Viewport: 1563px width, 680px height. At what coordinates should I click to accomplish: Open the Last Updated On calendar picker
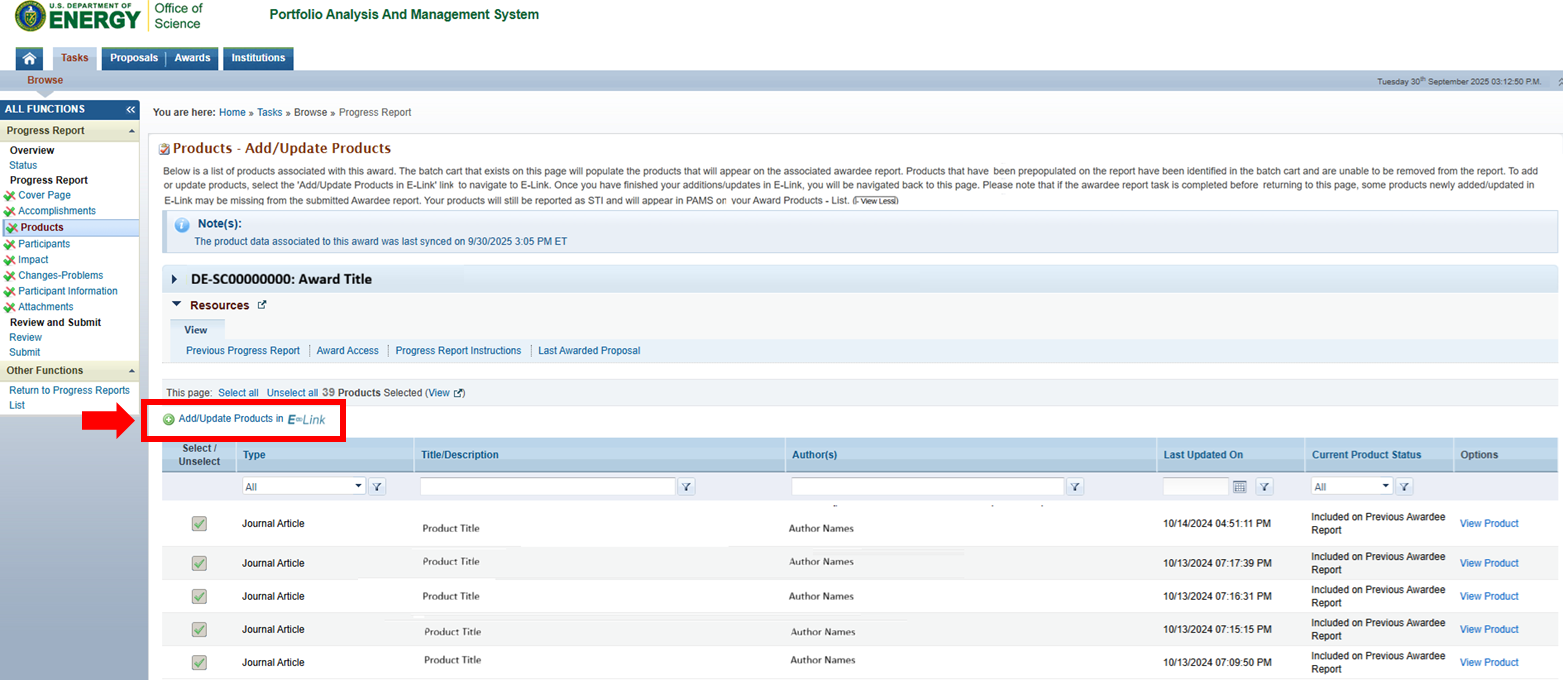click(x=1240, y=487)
